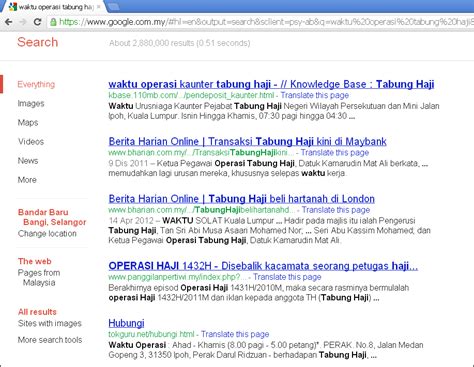
Task: Open 'Tabung Haji beli hartanah di London' result
Action: click(241, 199)
